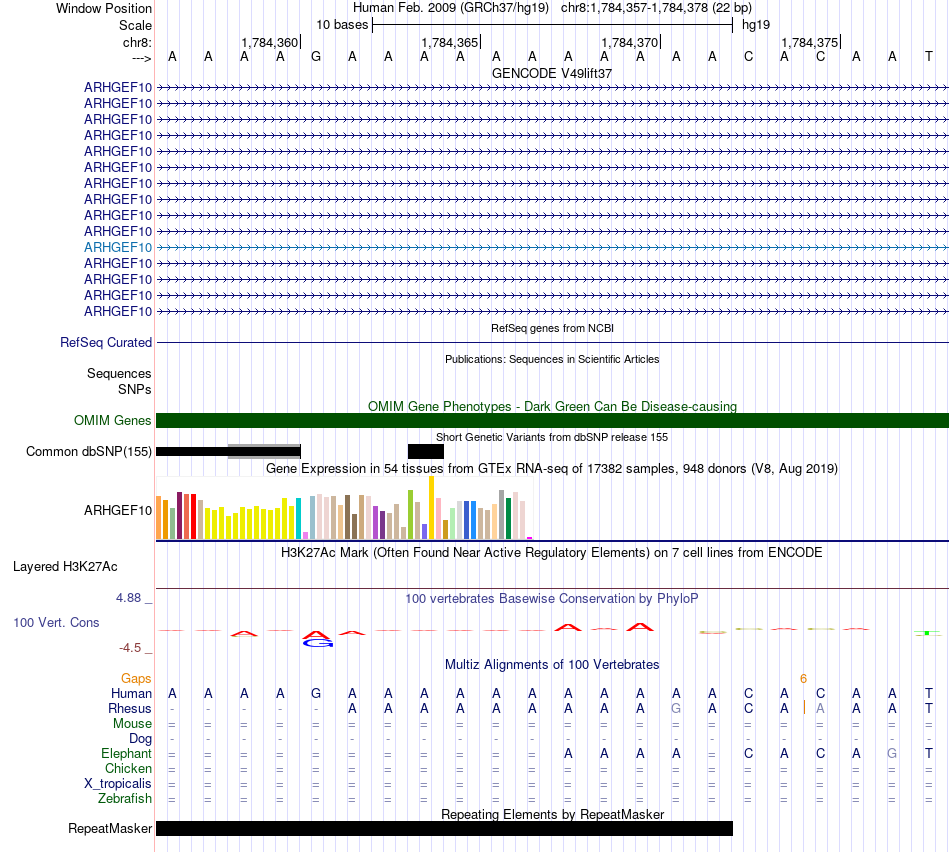The width and height of the screenshot is (950, 852).
Task: Click the hg19 text beside scale bar
Action: coord(756,25)
